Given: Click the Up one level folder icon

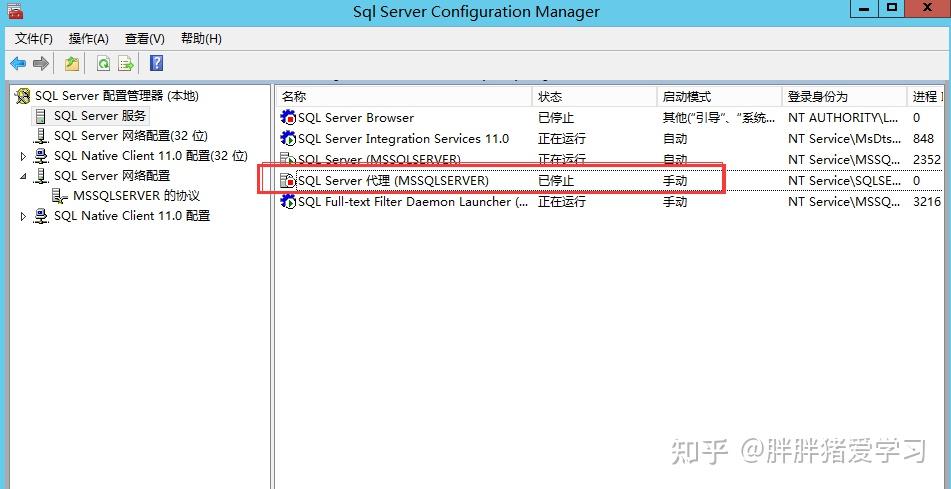Looking at the screenshot, I should (x=72, y=63).
